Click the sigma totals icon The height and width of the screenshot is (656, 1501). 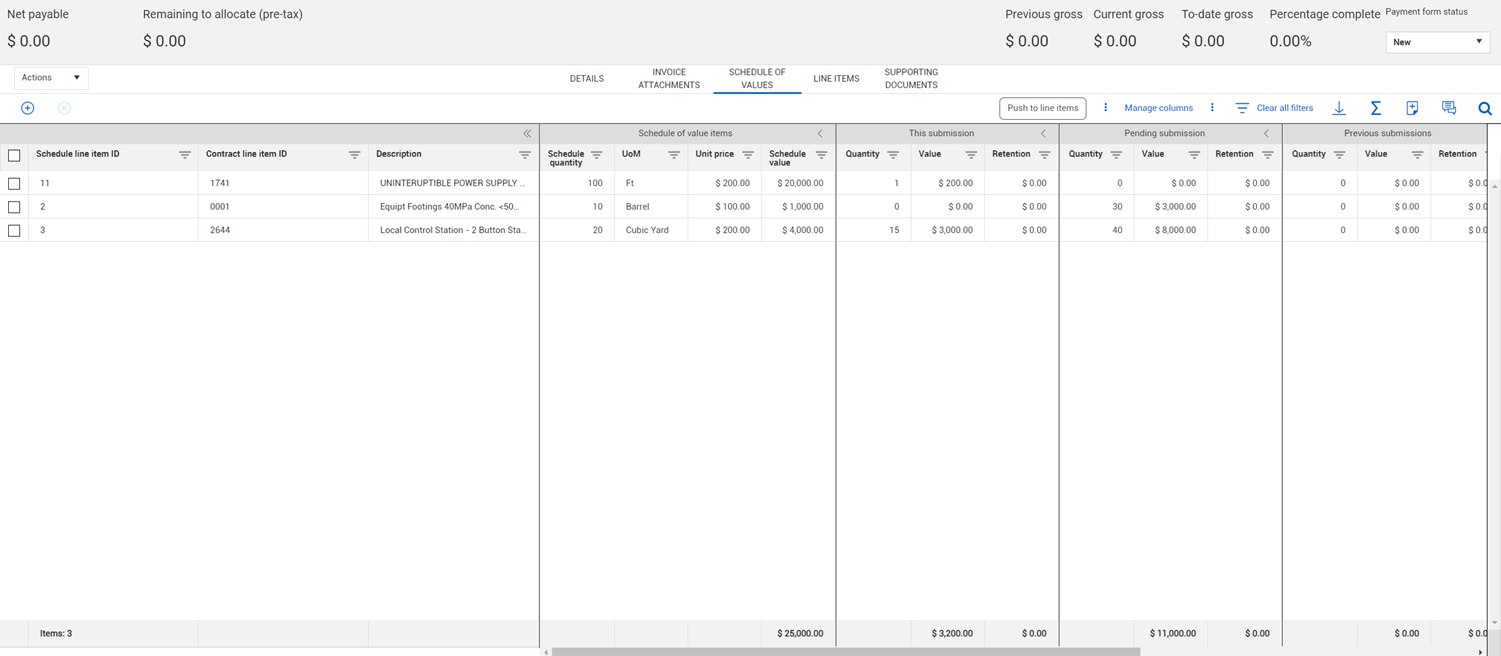coord(1376,108)
